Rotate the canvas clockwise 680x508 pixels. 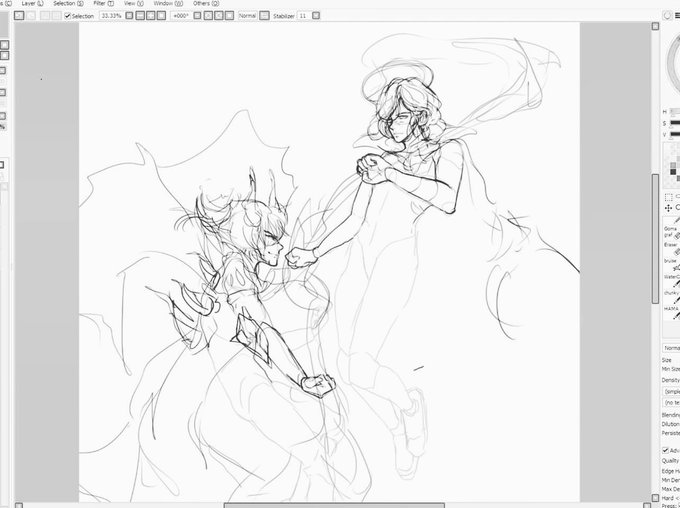[219, 16]
